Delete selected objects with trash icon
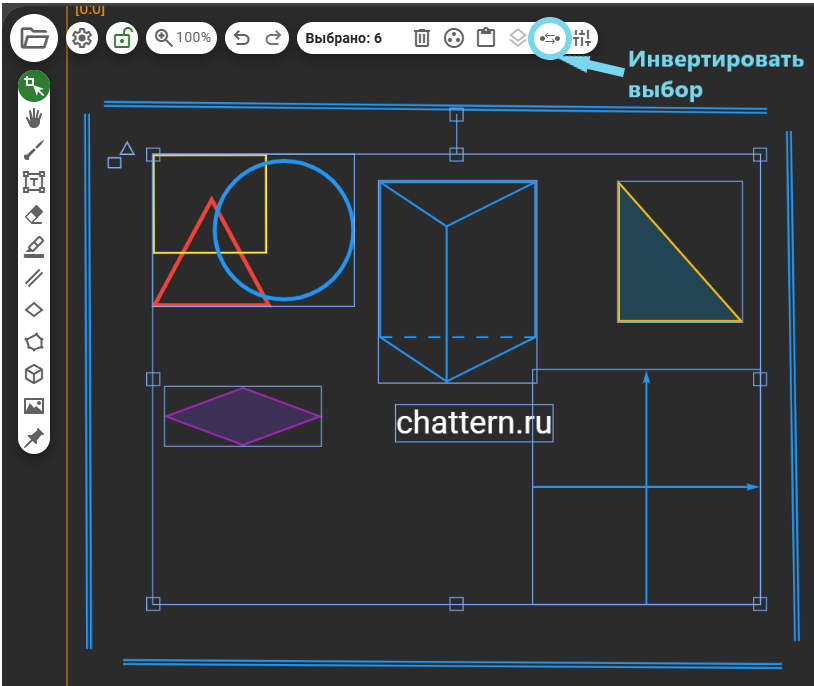 pyautogui.click(x=422, y=39)
